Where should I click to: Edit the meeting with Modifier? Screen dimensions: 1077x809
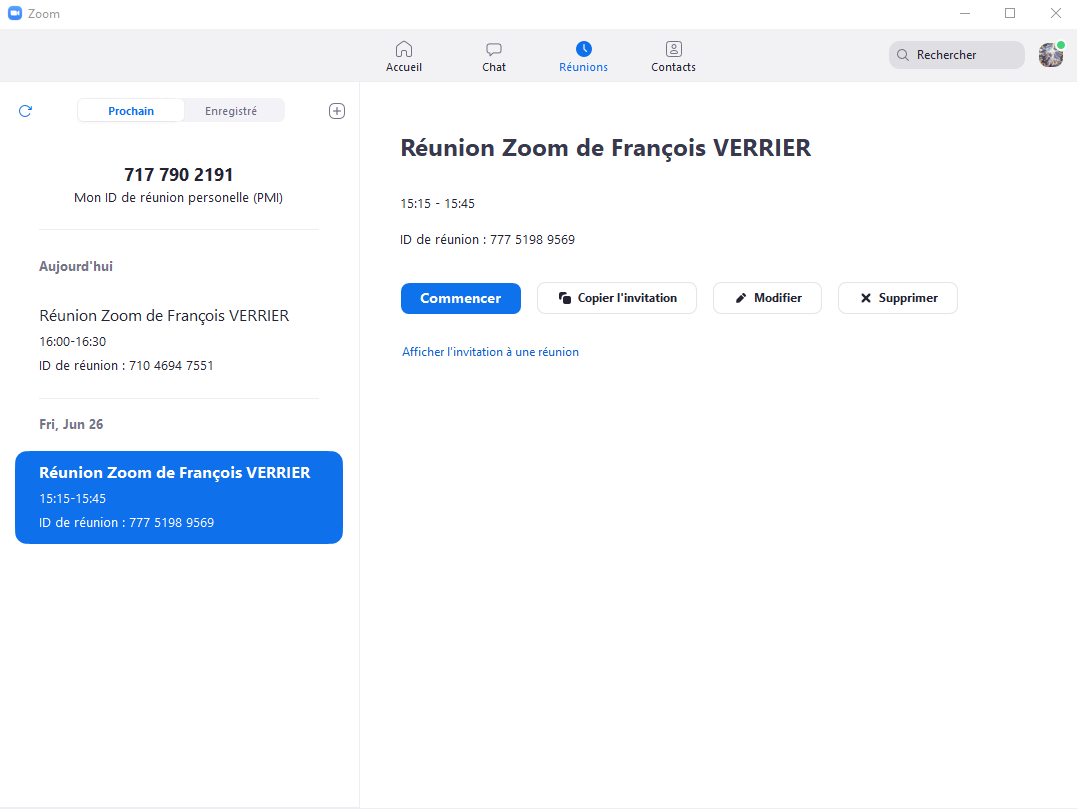pyautogui.click(x=767, y=298)
